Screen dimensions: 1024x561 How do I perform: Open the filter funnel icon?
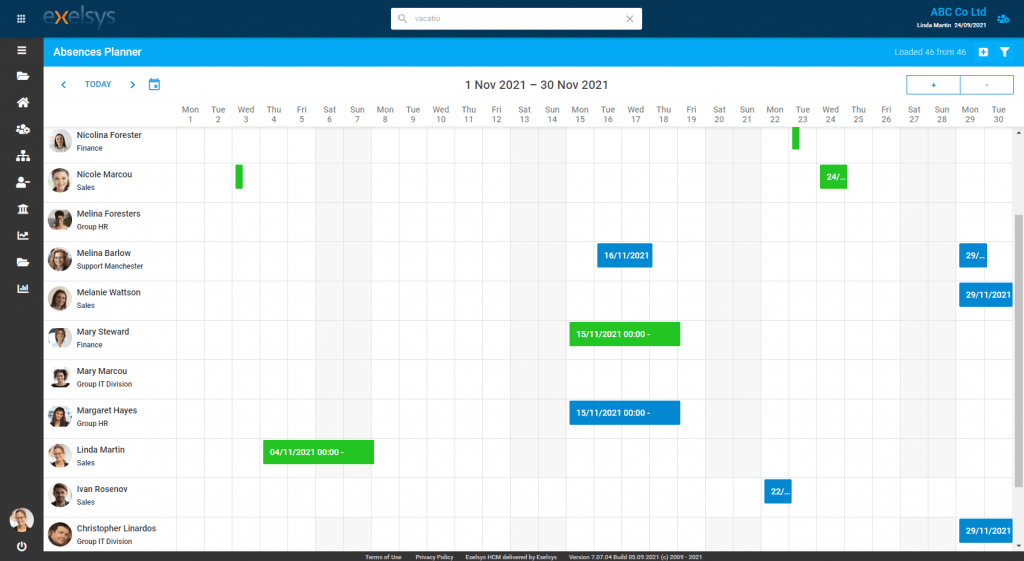tap(1004, 52)
